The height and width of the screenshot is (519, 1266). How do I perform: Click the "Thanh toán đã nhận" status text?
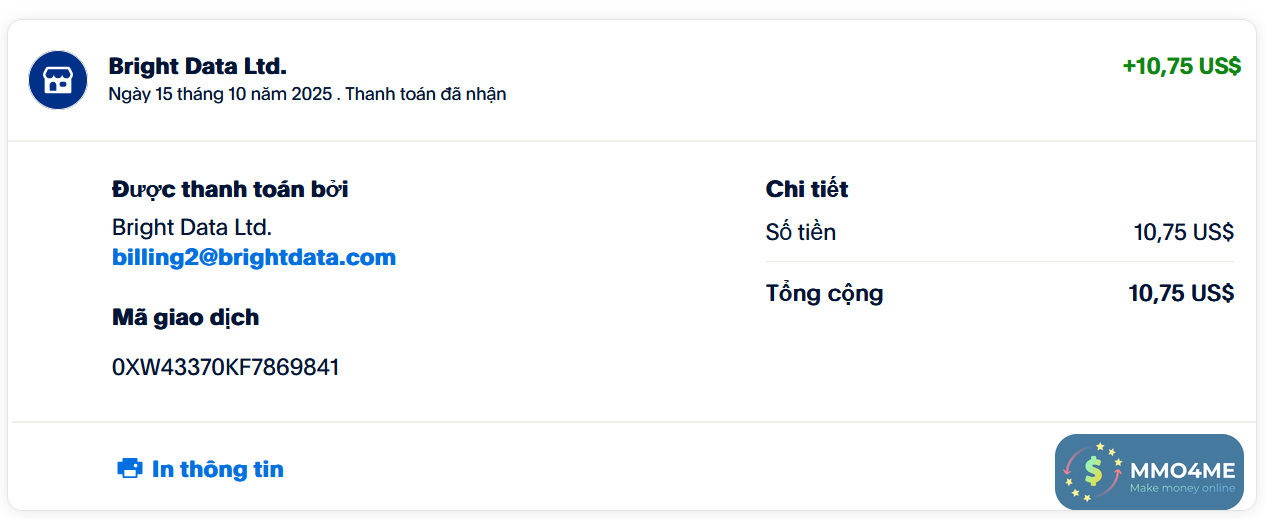(426, 94)
